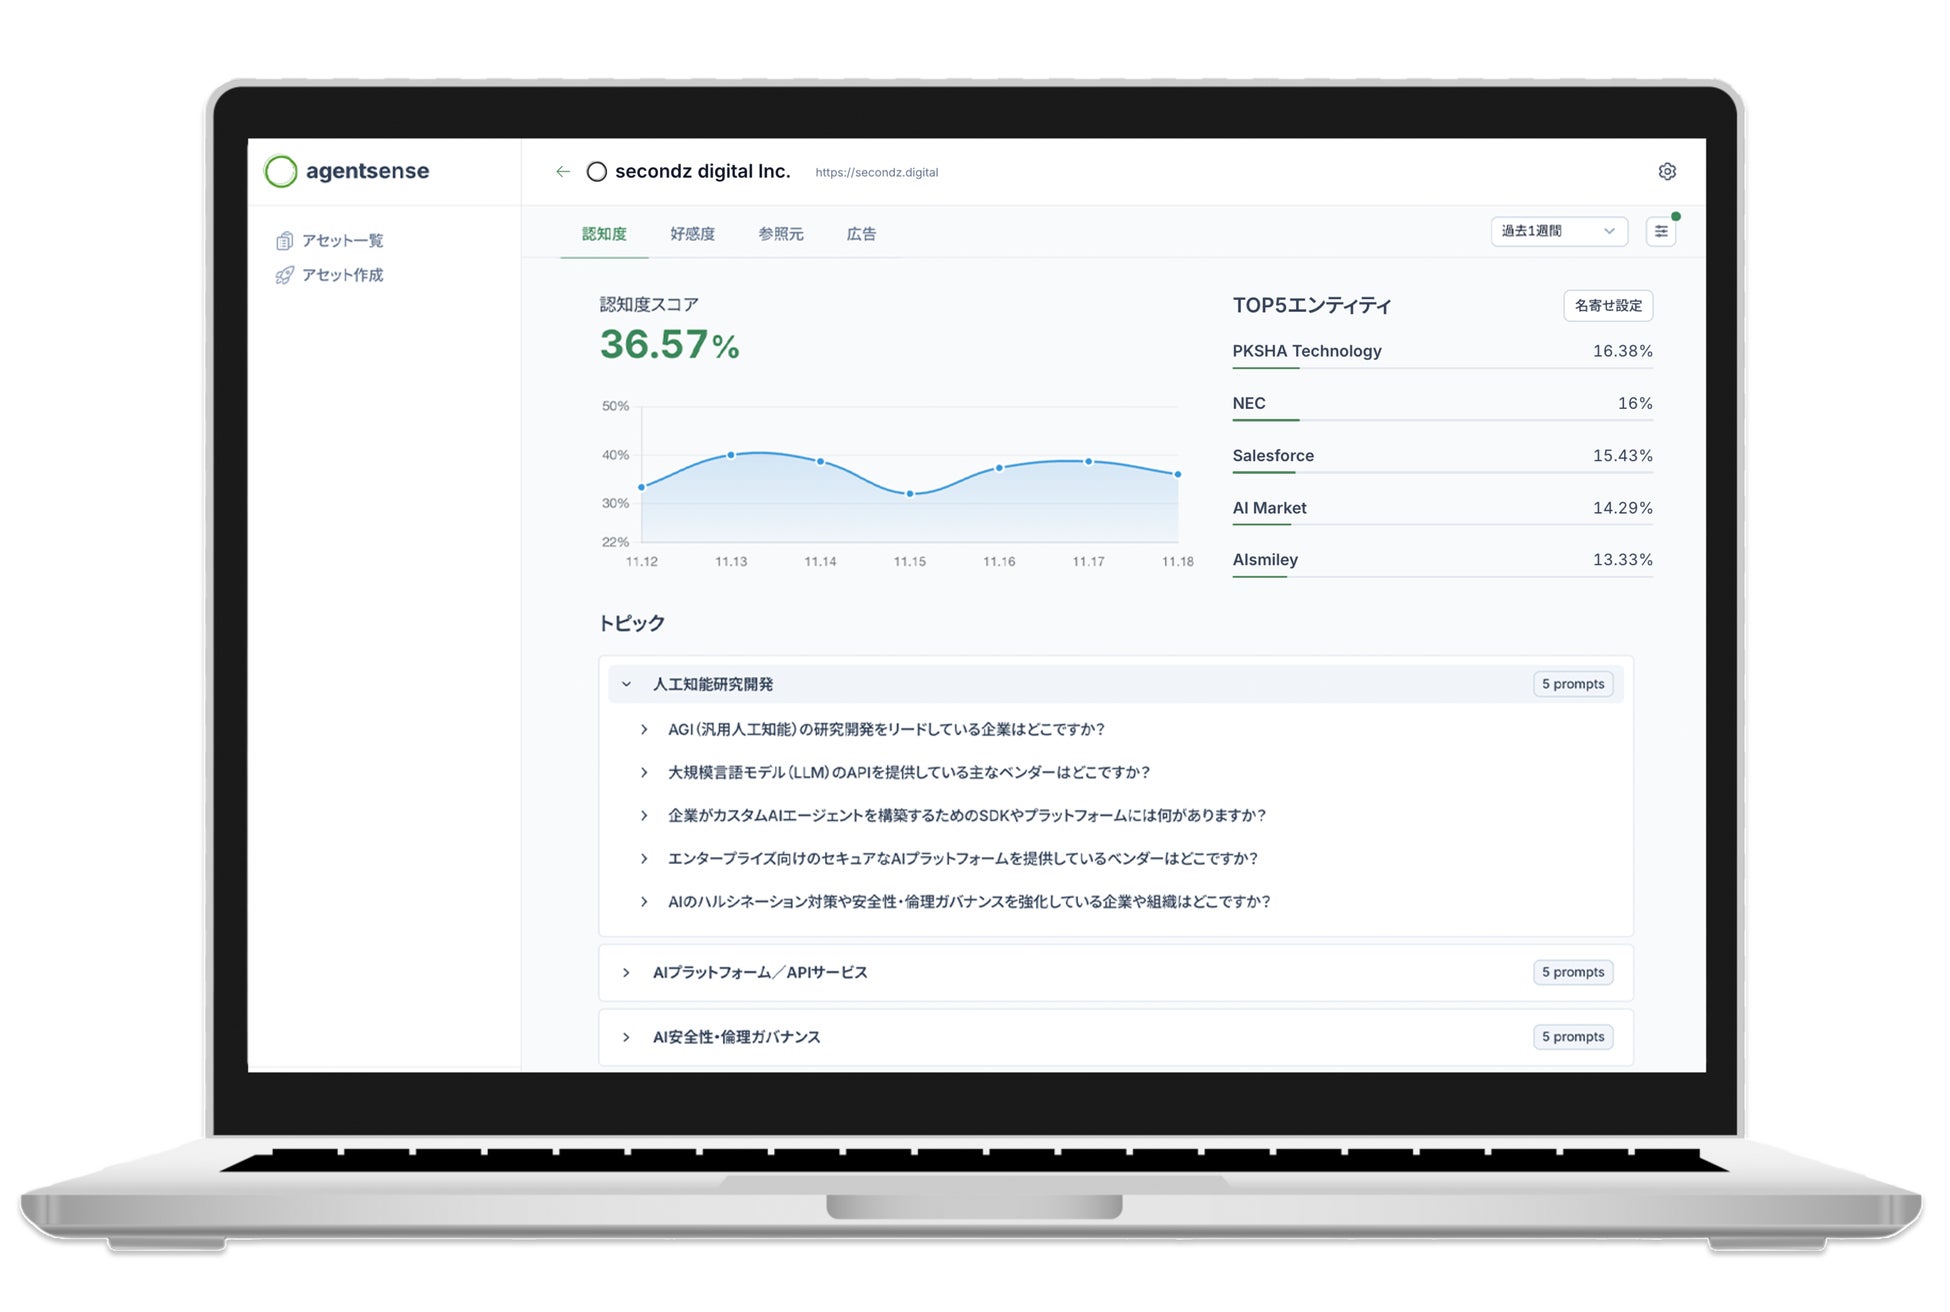Click the 名寄せ設定 button
1950x1312 pixels.
tap(1607, 306)
